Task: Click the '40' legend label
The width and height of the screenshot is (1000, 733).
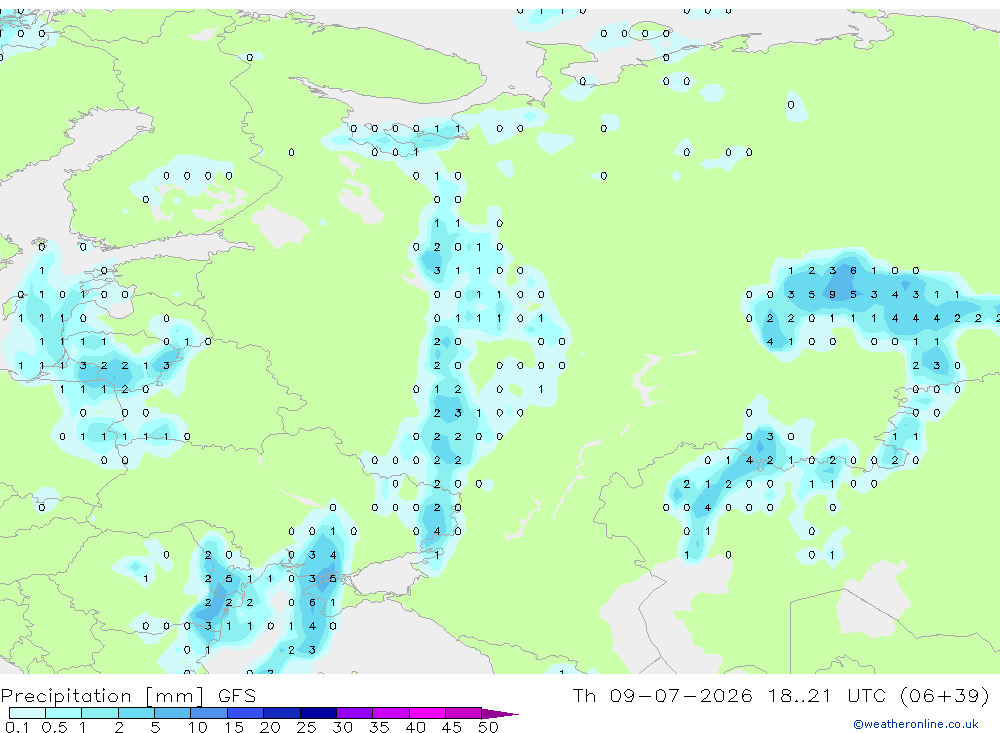Action: click(x=415, y=727)
